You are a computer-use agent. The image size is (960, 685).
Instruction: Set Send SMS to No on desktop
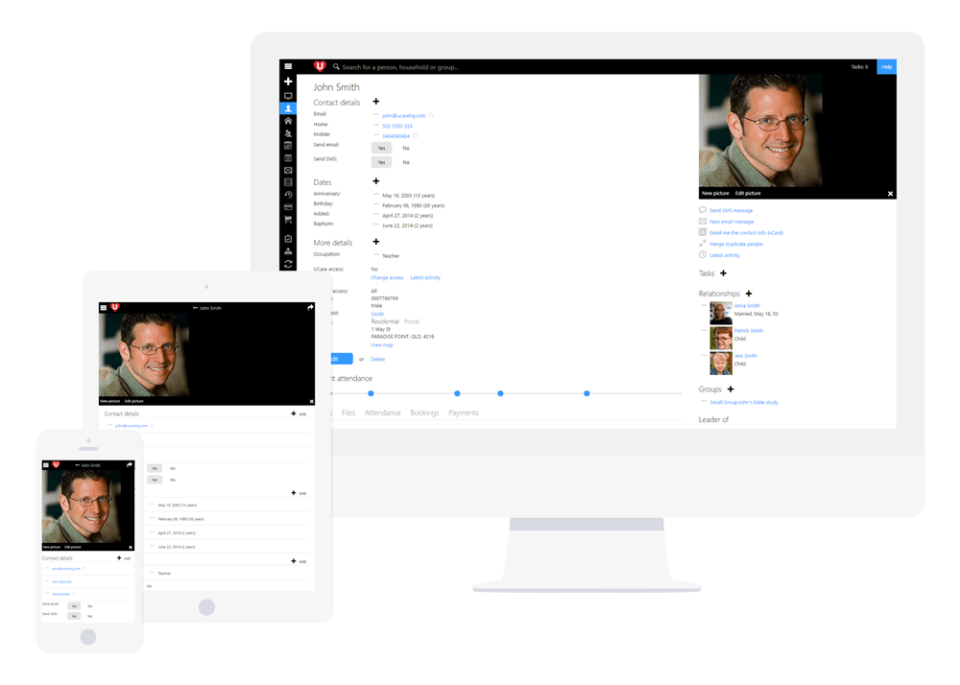(406, 162)
